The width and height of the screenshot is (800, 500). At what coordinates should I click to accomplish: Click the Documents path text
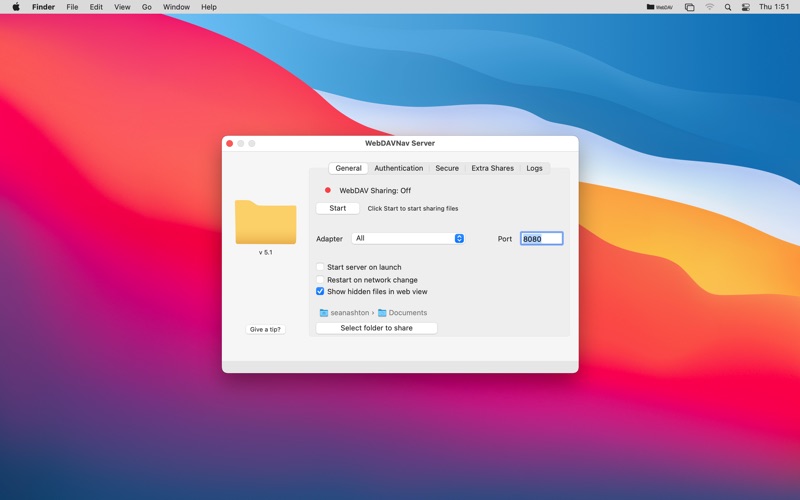point(408,313)
